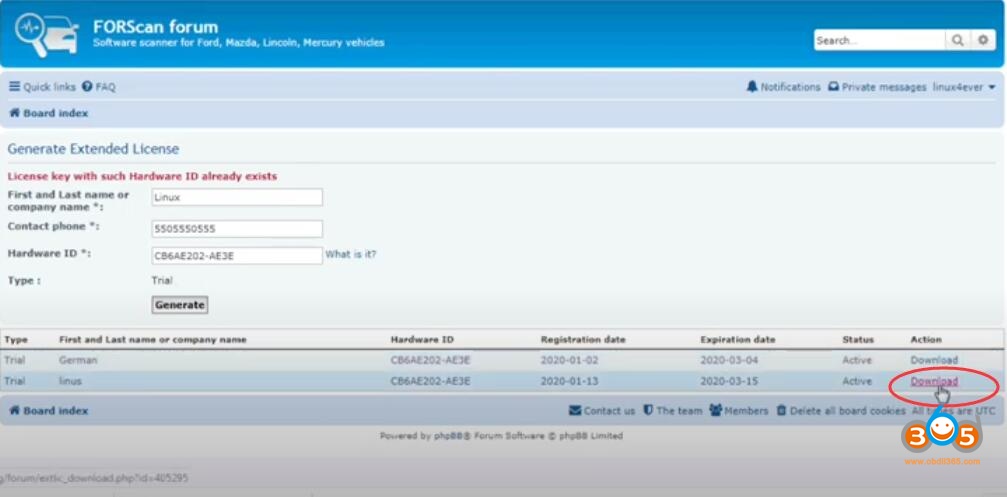
Task: Click the Generate Extended License heading
Action: pyautogui.click(x=93, y=149)
